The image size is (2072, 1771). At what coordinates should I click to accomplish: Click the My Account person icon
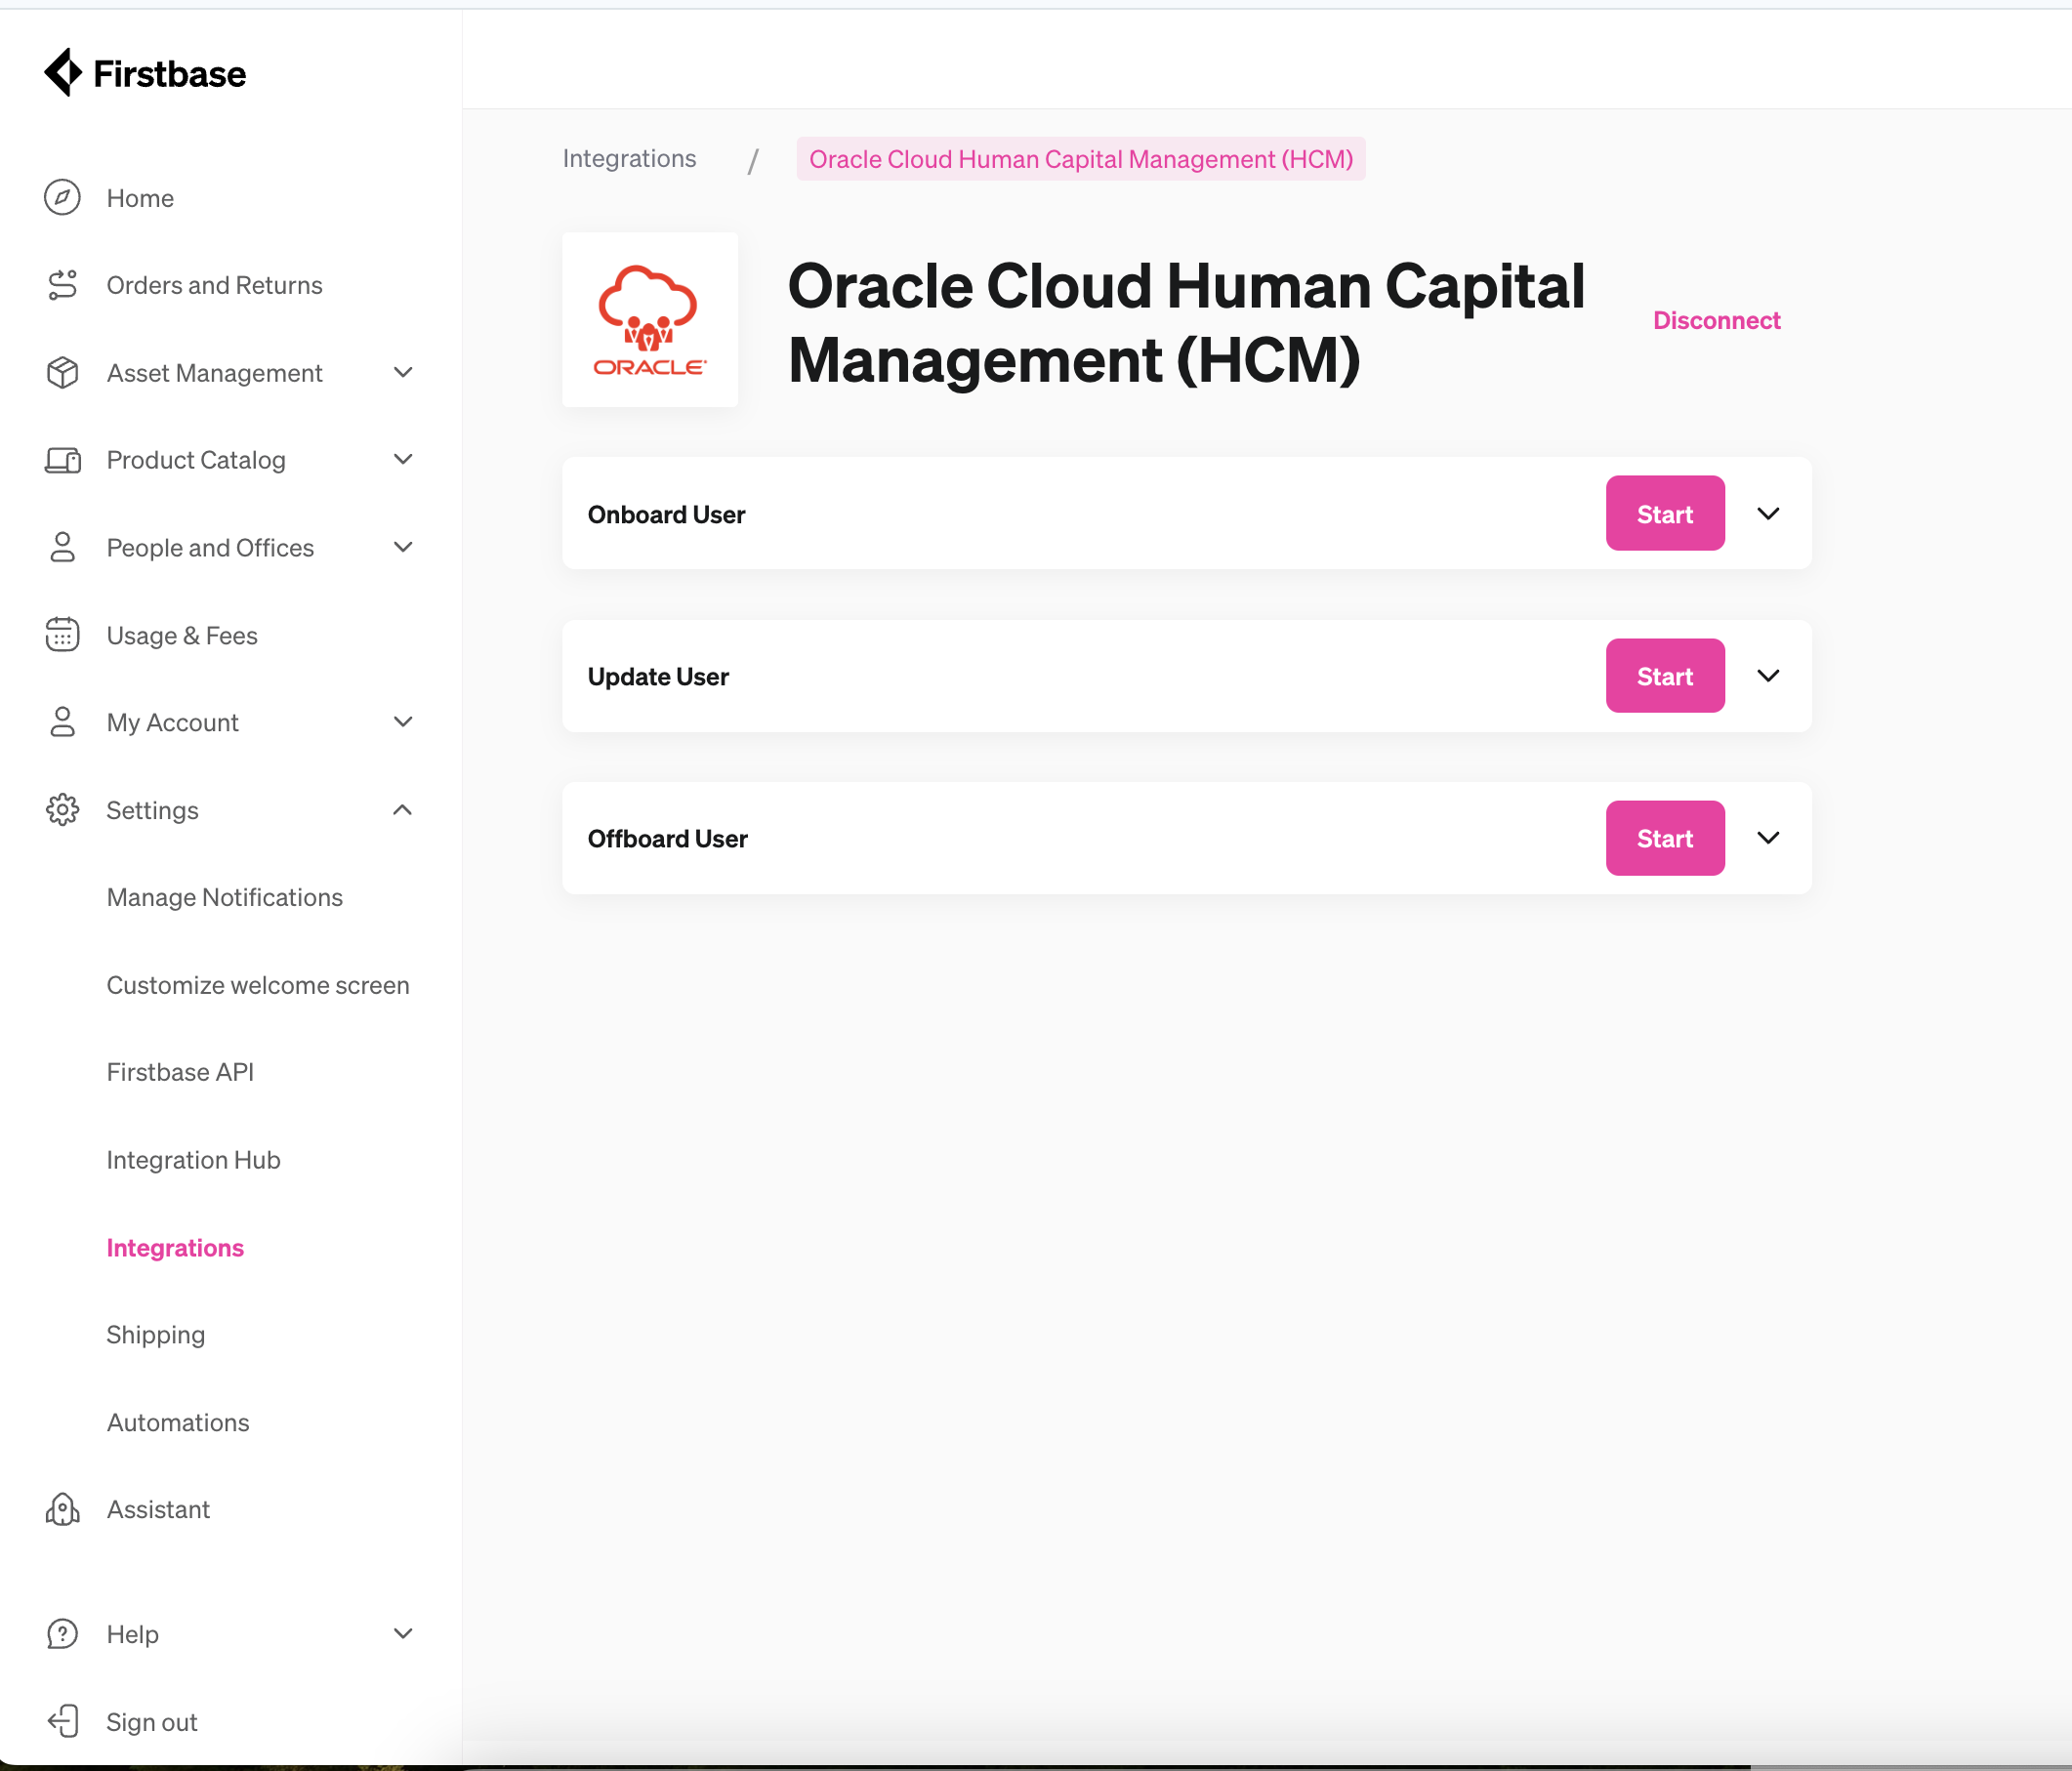point(62,722)
